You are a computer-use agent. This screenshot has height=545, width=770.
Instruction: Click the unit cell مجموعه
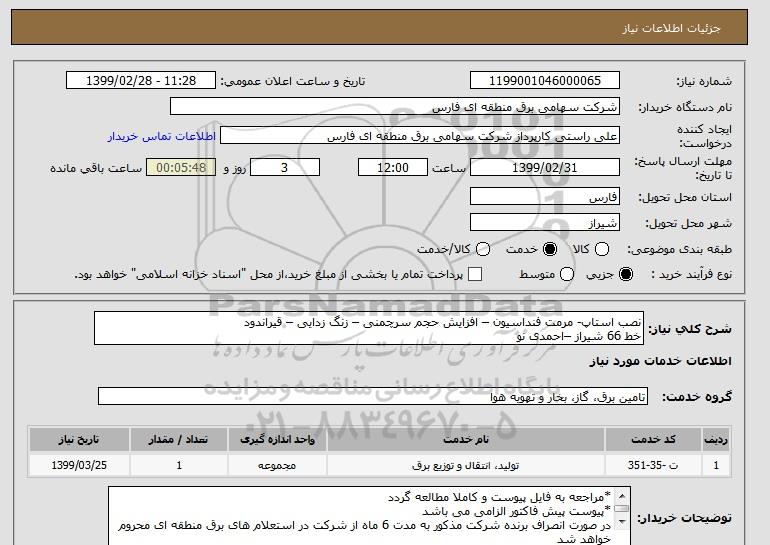tap(277, 465)
